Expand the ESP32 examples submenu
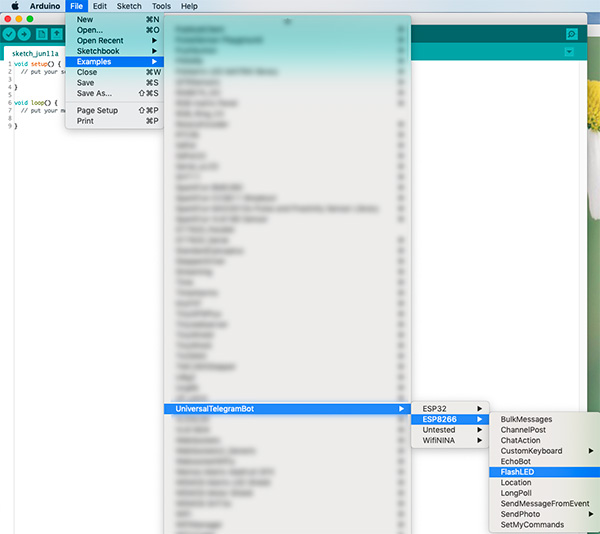Image resolution: width=600 pixels, height=534 pixels. 450,409
